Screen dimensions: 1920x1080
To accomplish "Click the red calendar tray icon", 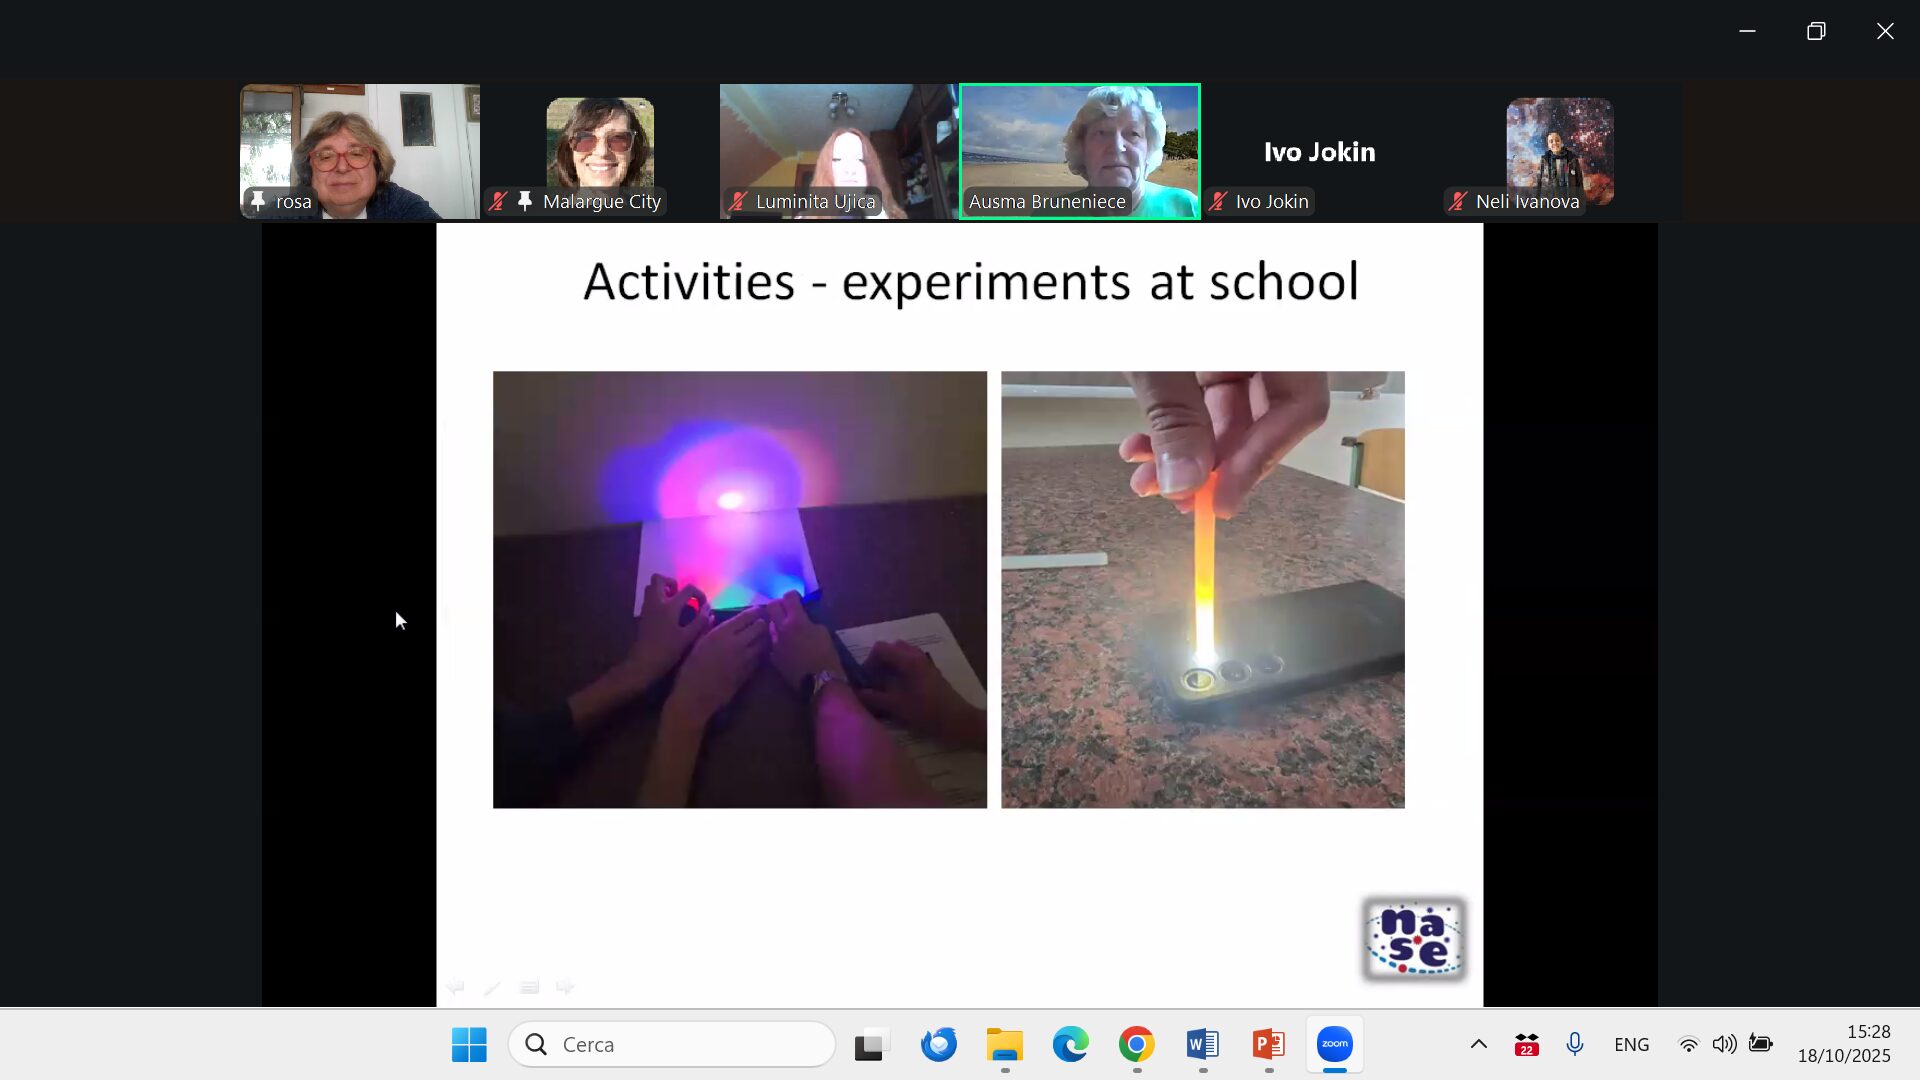I will [x=1526, y=1044].
